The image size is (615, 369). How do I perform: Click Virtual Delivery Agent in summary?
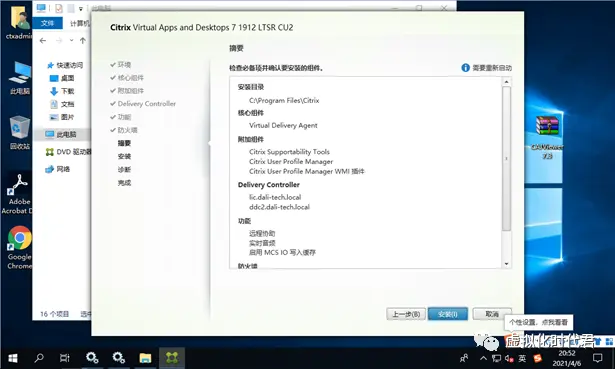[x=283, y=125]
